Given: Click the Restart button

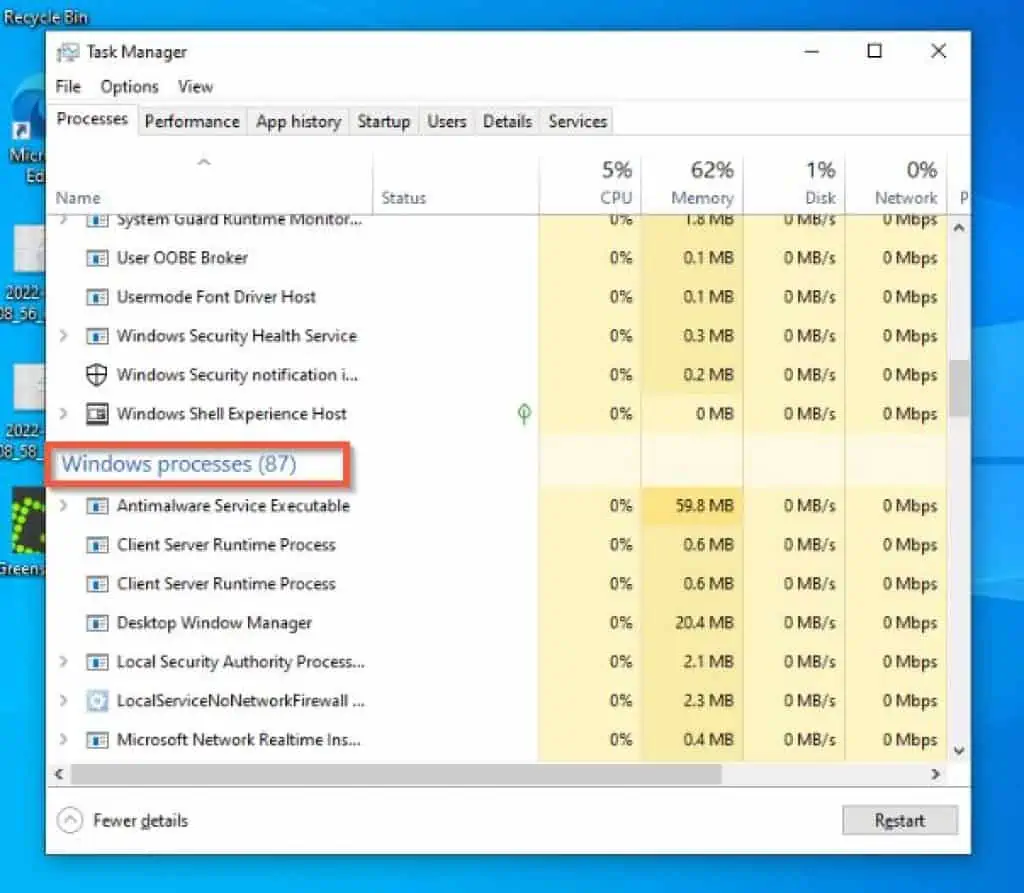Looking at the screenshot, I should click(x=899, y=821).
